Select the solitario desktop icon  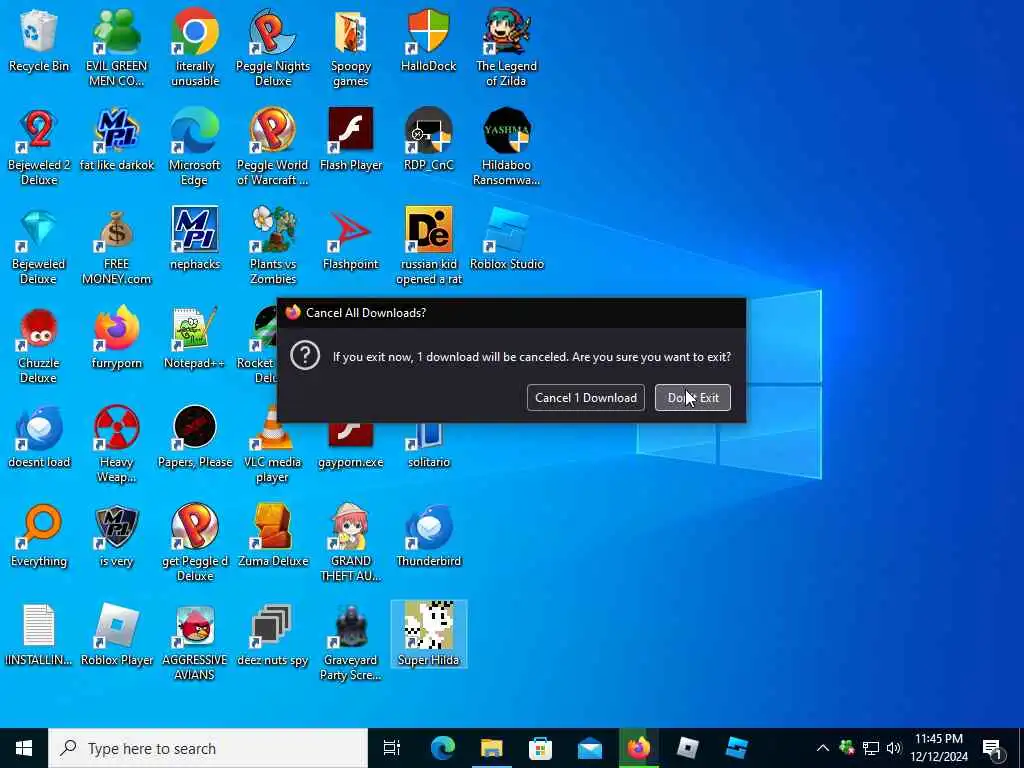tap(428, 445)
